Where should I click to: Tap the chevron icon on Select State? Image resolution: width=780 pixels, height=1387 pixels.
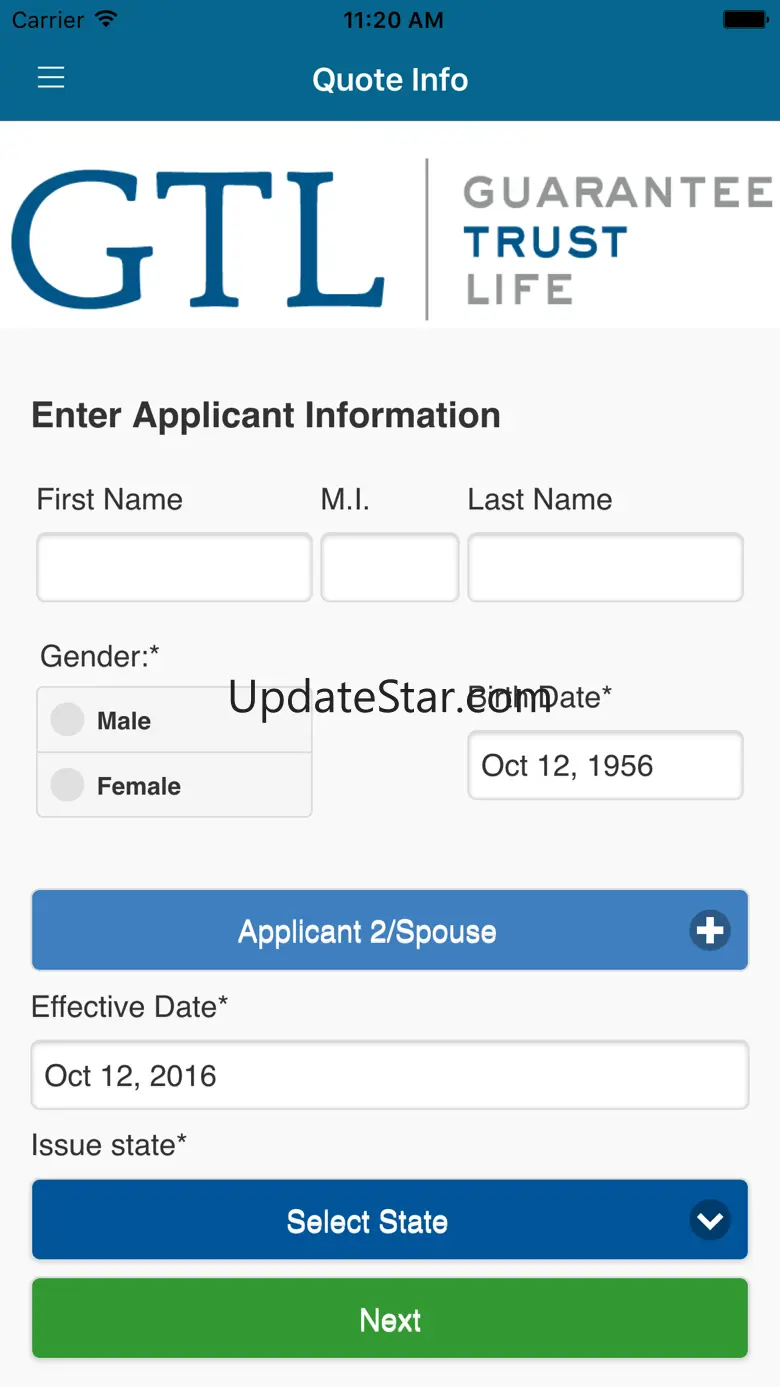(709, 1220)
